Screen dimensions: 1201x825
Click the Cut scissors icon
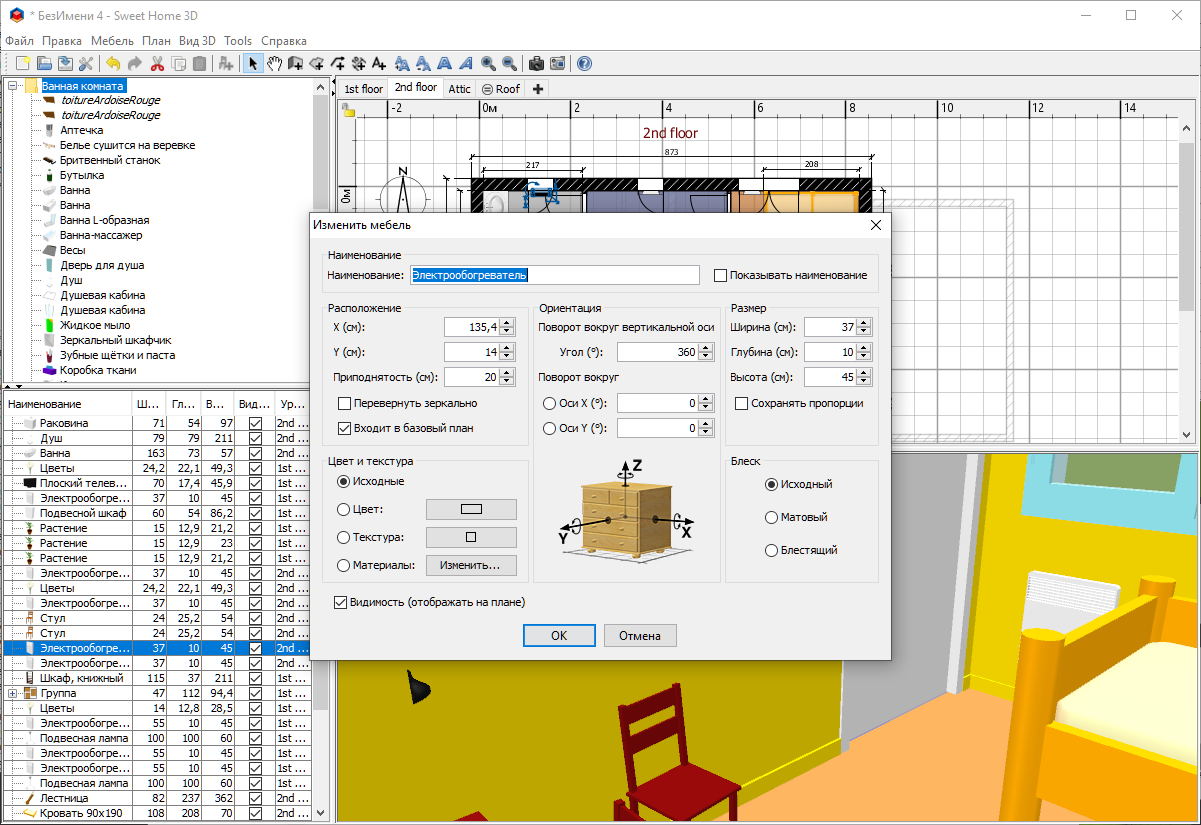pyautogui.click(x=157, y=63)
